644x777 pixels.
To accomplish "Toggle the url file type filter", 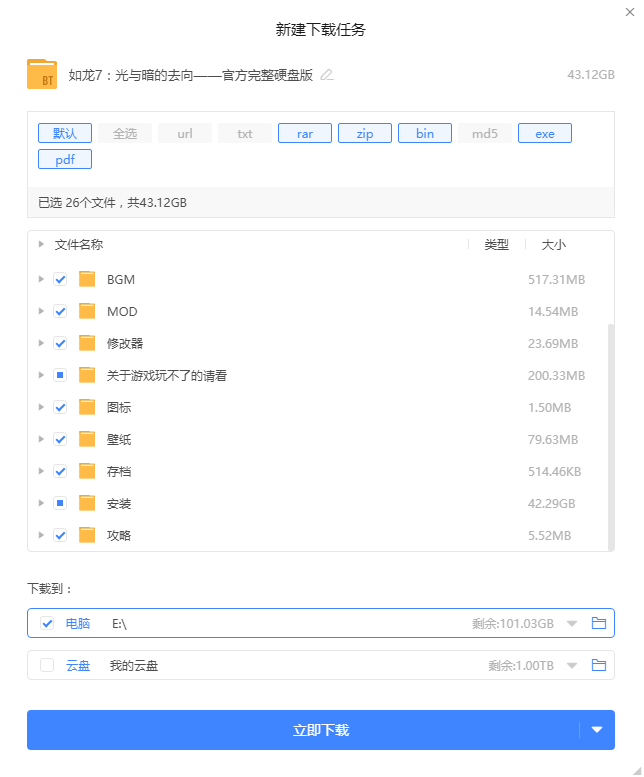I will click(x=185, y=133).
